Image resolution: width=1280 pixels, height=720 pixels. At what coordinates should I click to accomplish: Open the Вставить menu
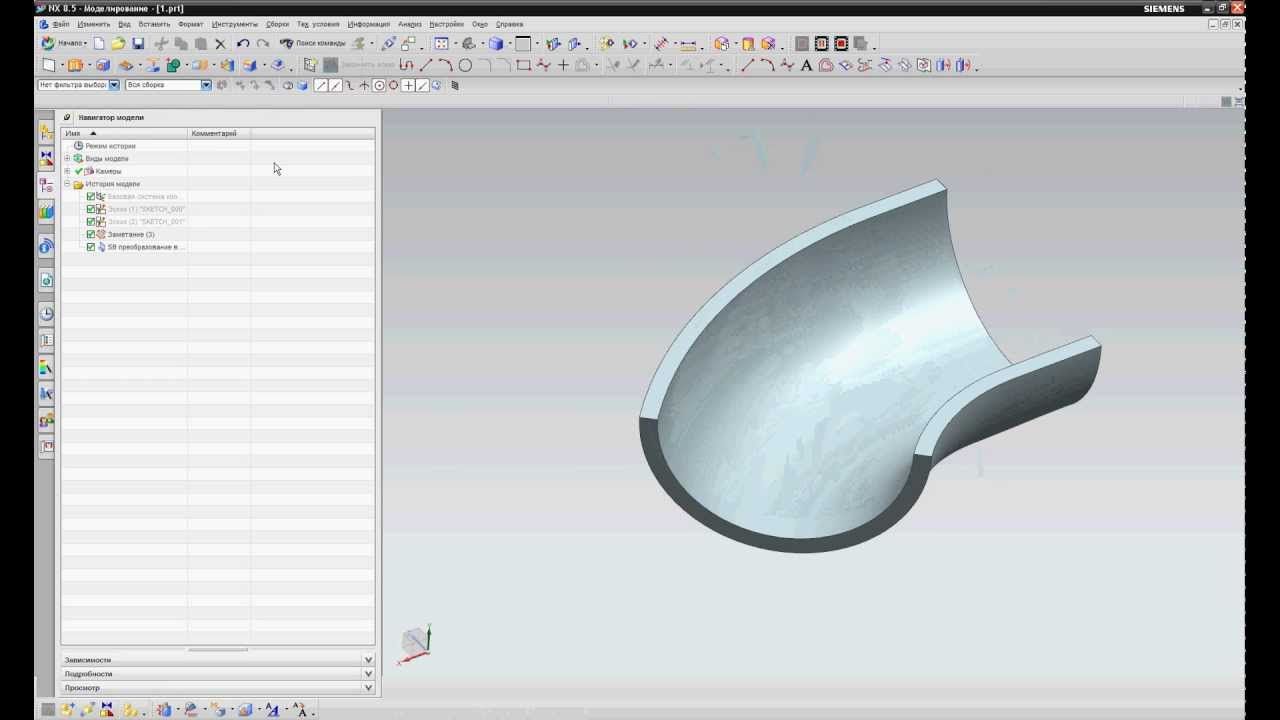pyautogui.click(x=154, y=24)
